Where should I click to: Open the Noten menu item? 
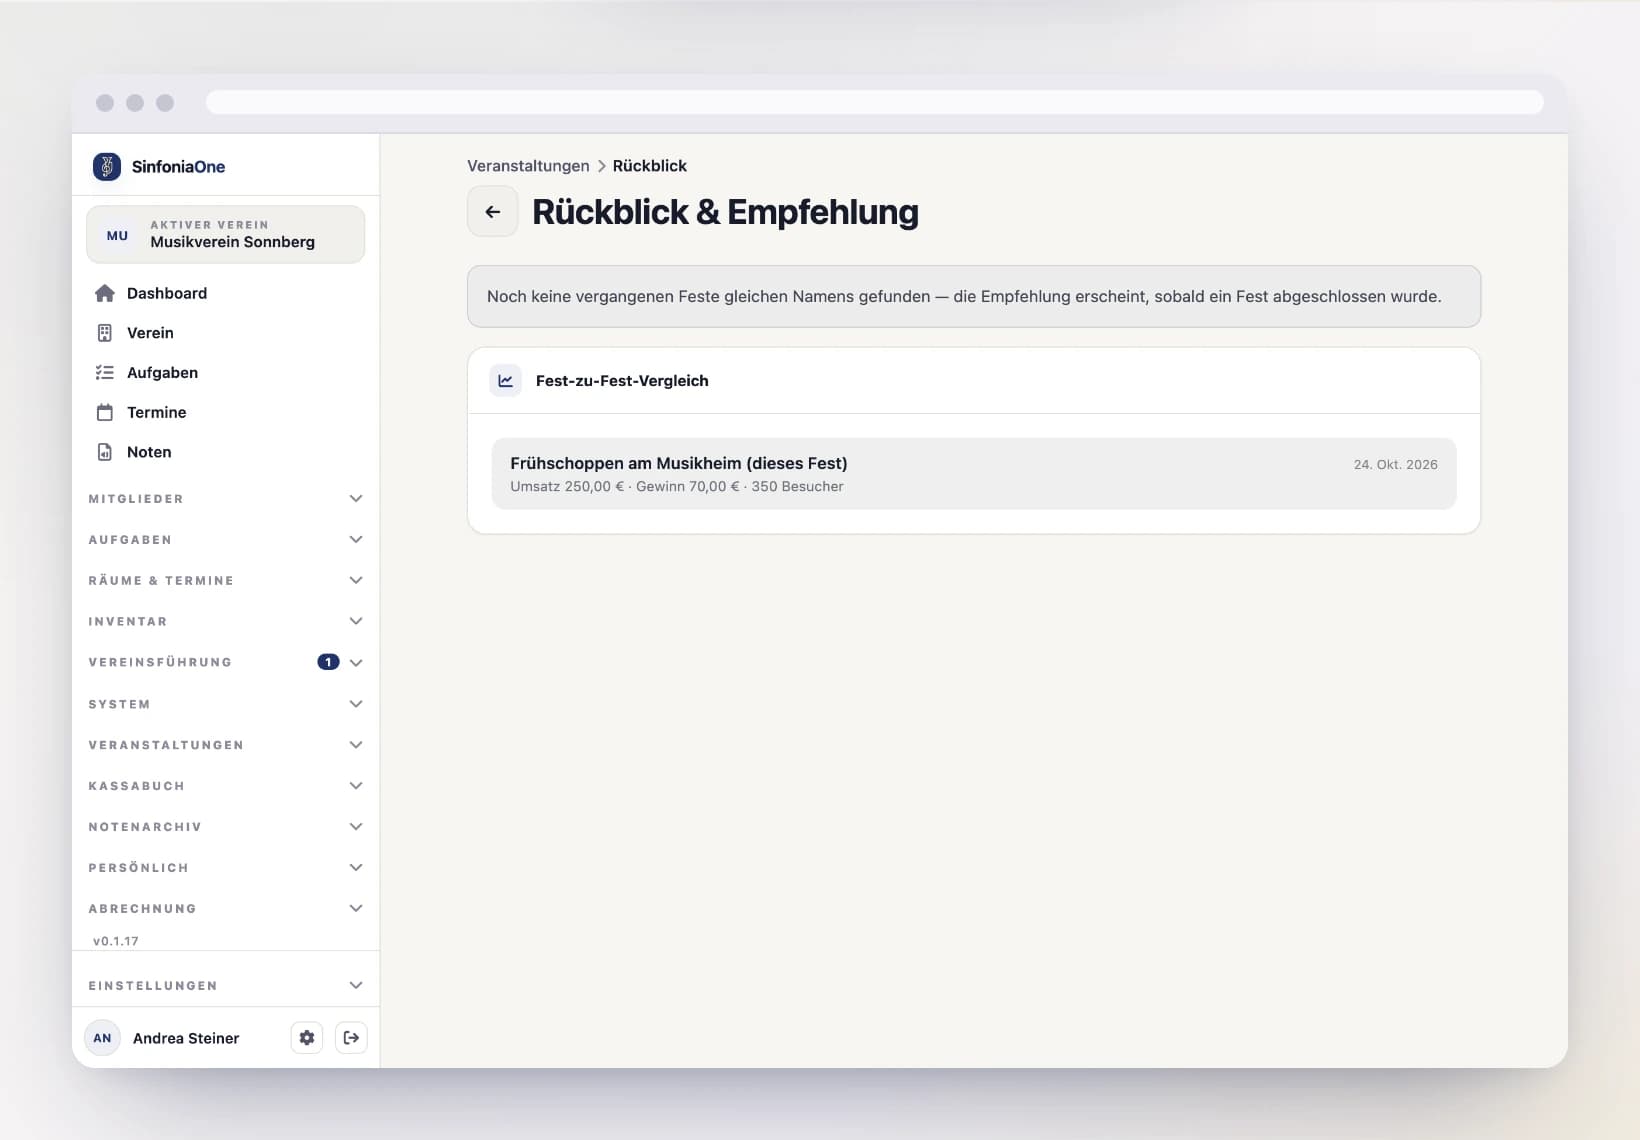coord(226,452)
